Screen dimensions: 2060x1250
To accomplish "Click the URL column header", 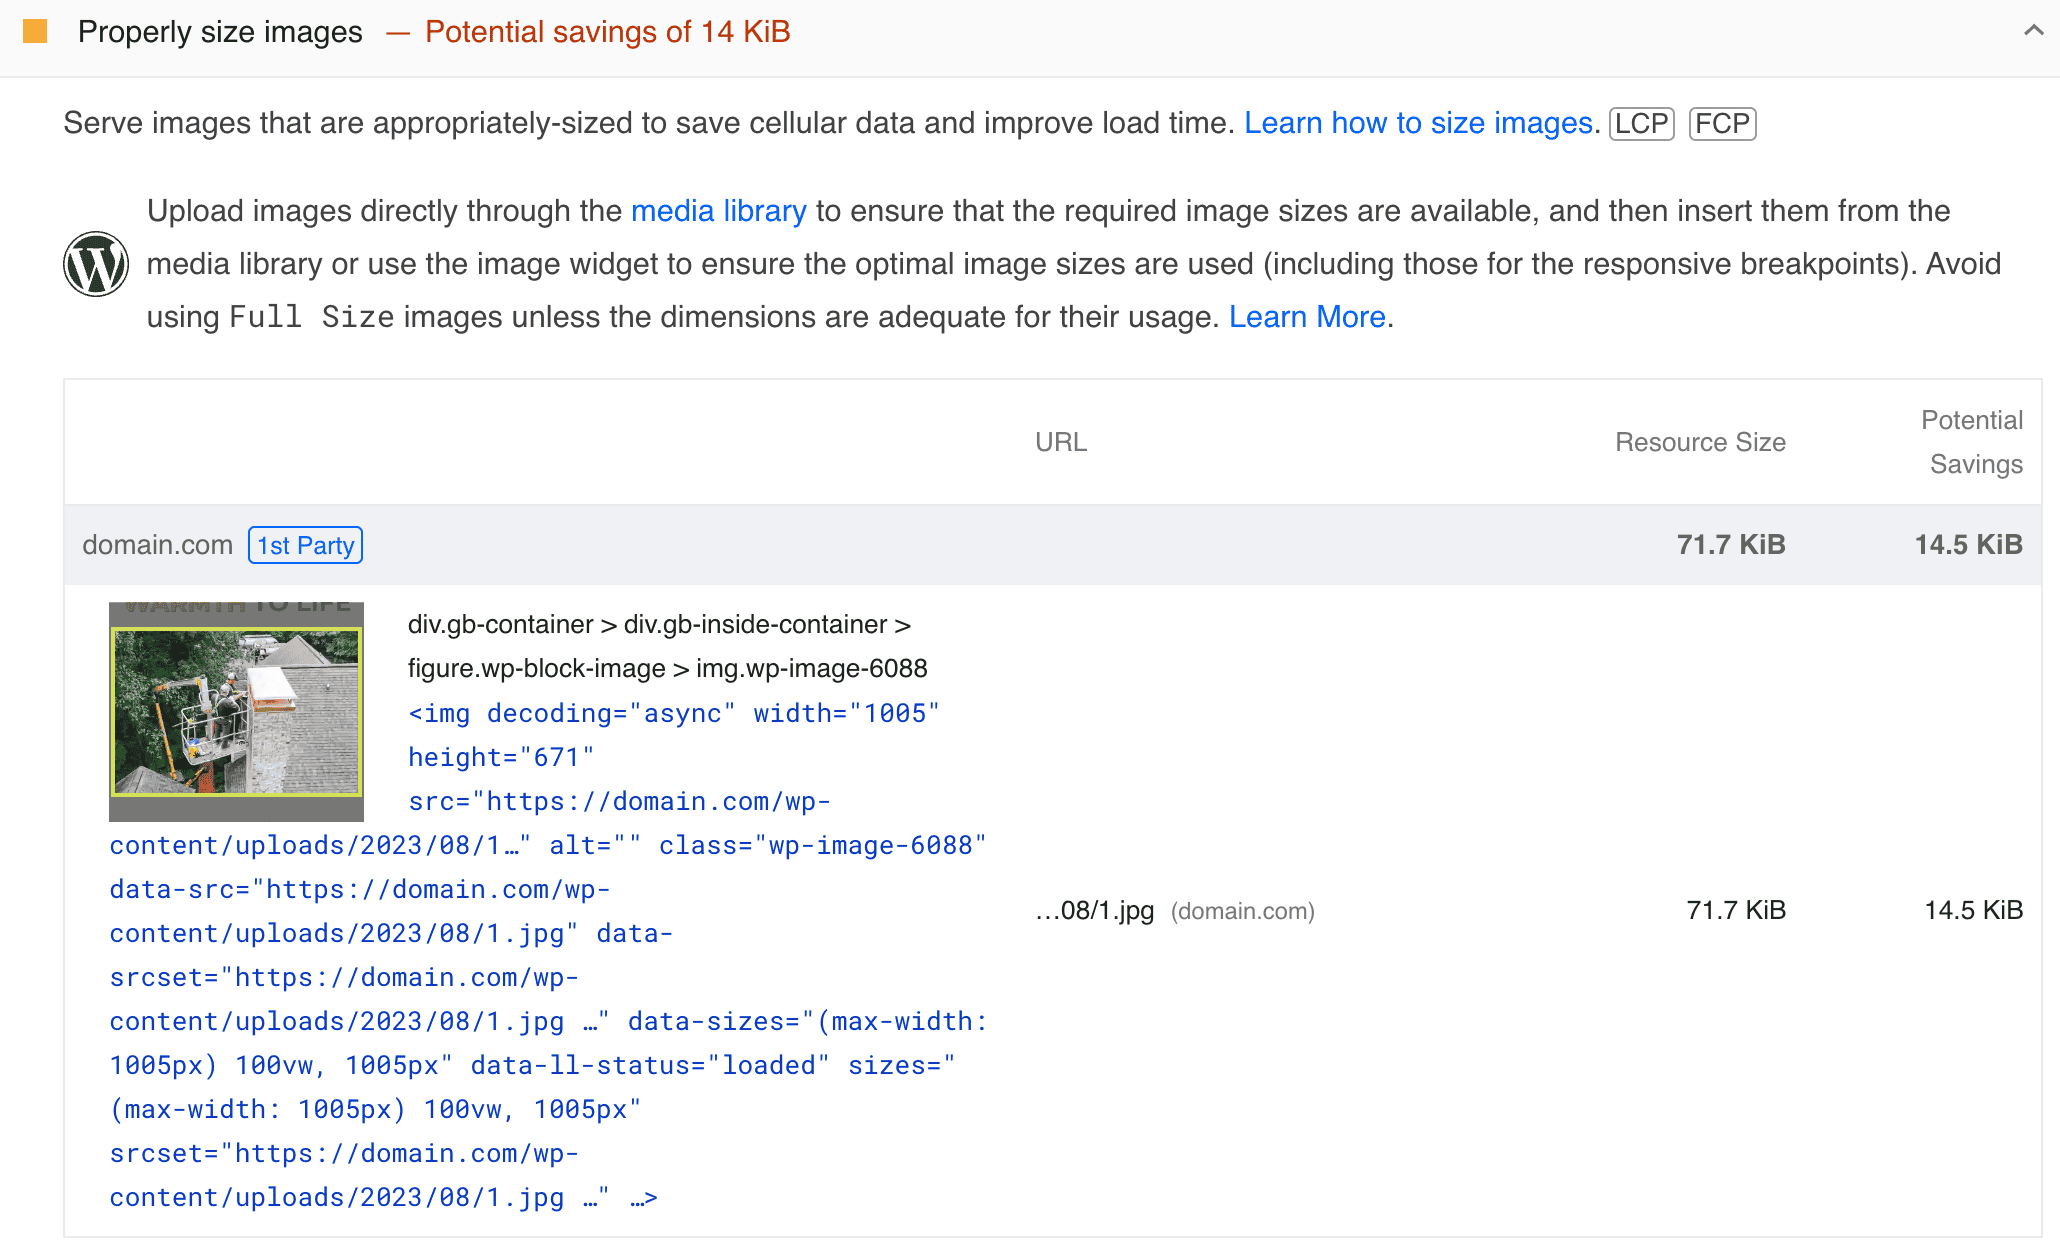I will click(1060, 442).
